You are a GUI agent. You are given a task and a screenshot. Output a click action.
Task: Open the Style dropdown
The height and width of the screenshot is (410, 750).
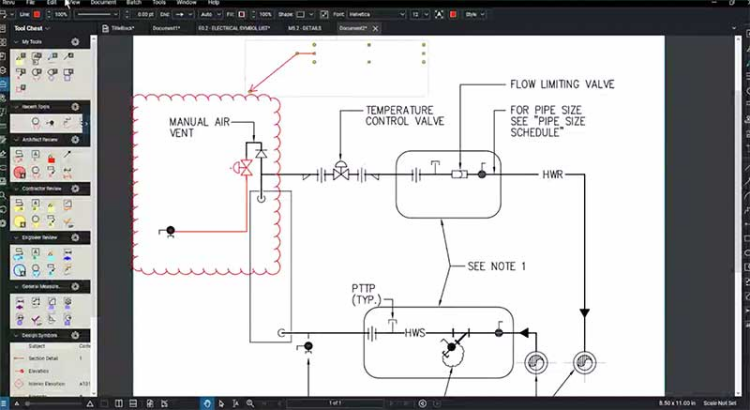pyautogui.click(x=474, y=15)
